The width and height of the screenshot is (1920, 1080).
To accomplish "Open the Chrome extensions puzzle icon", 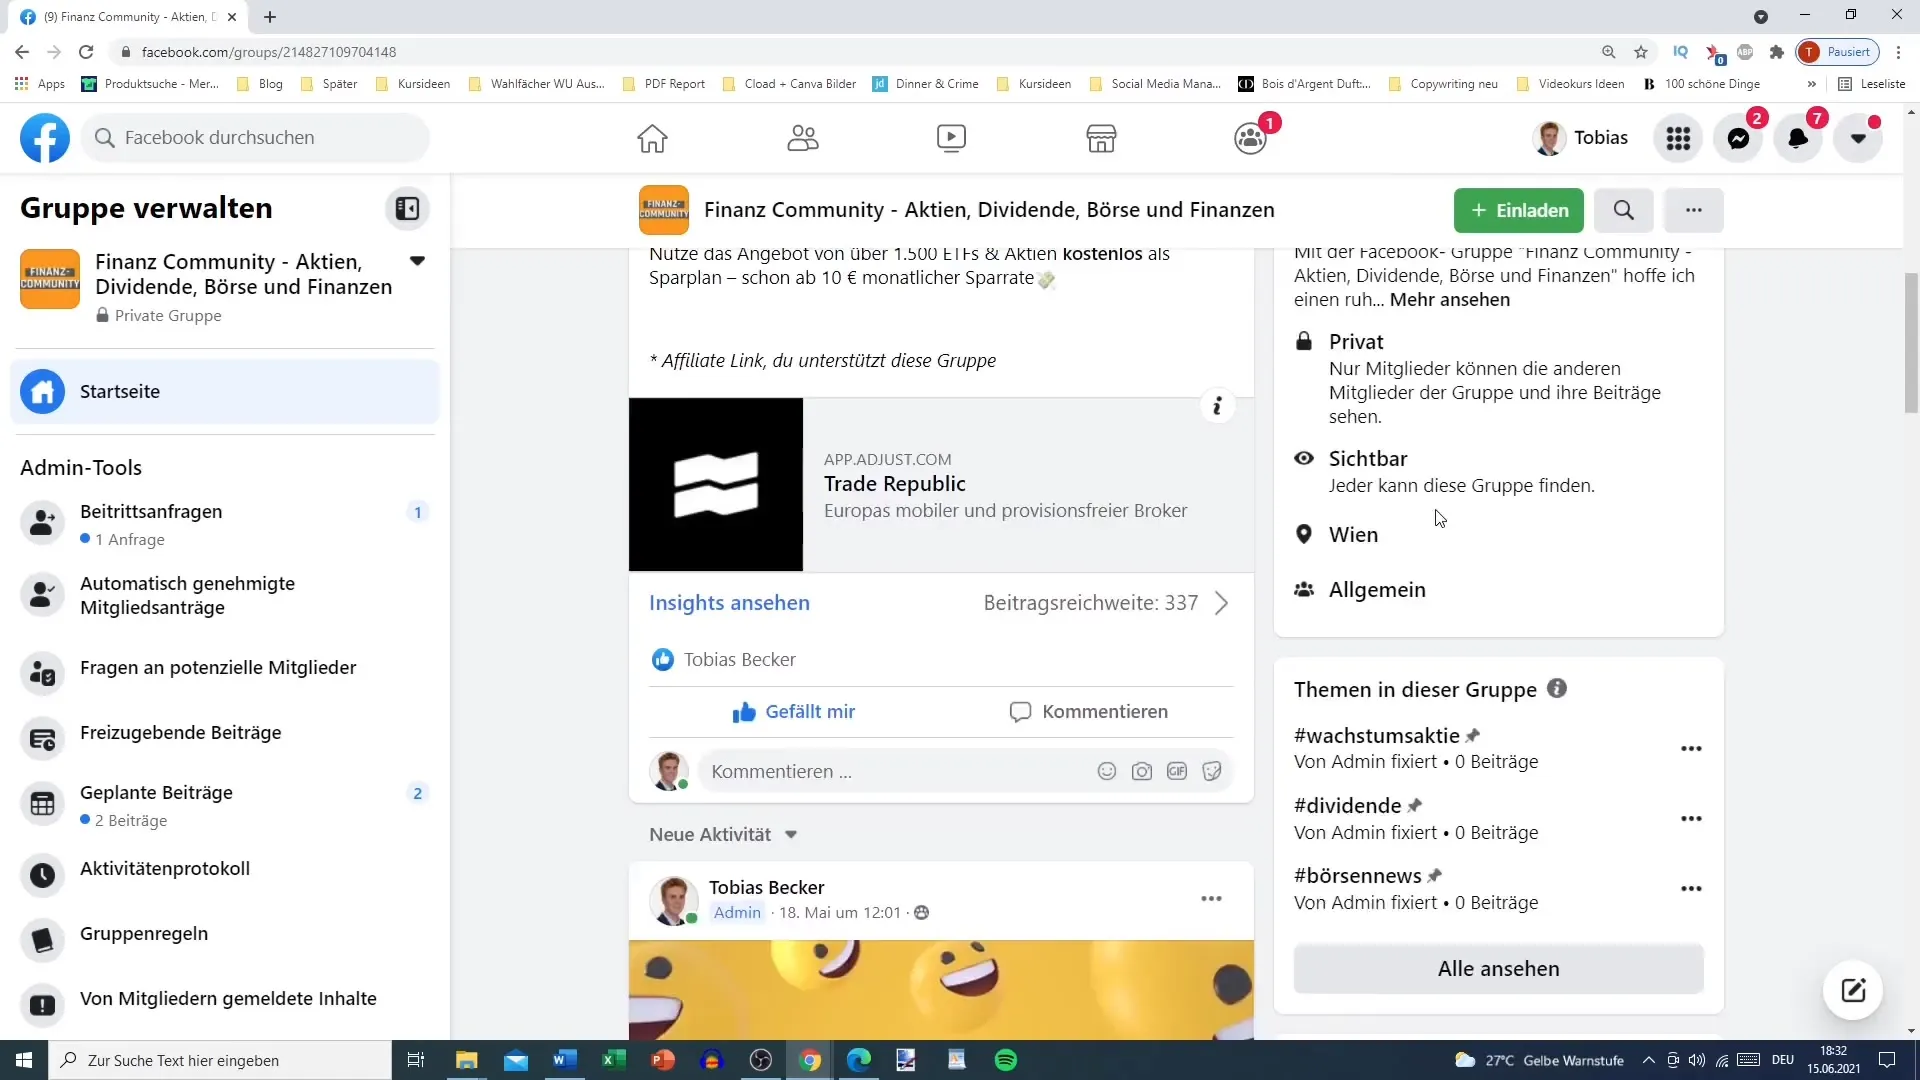I will [1776, 52].
